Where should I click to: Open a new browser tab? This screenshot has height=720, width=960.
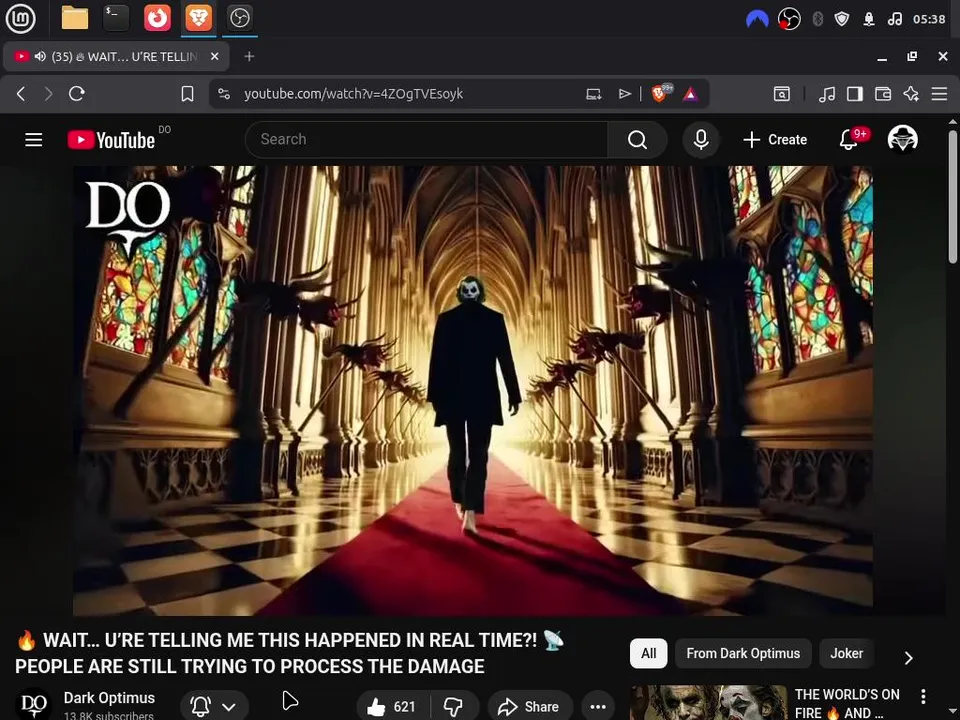coord(249,56)
